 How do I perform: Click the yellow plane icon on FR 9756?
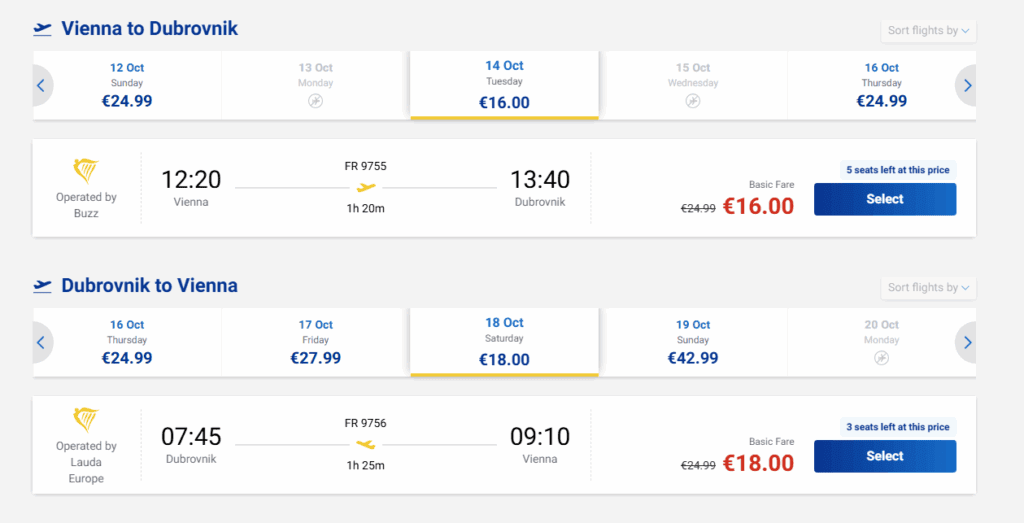pyautogui.click(x=366, y=444)
